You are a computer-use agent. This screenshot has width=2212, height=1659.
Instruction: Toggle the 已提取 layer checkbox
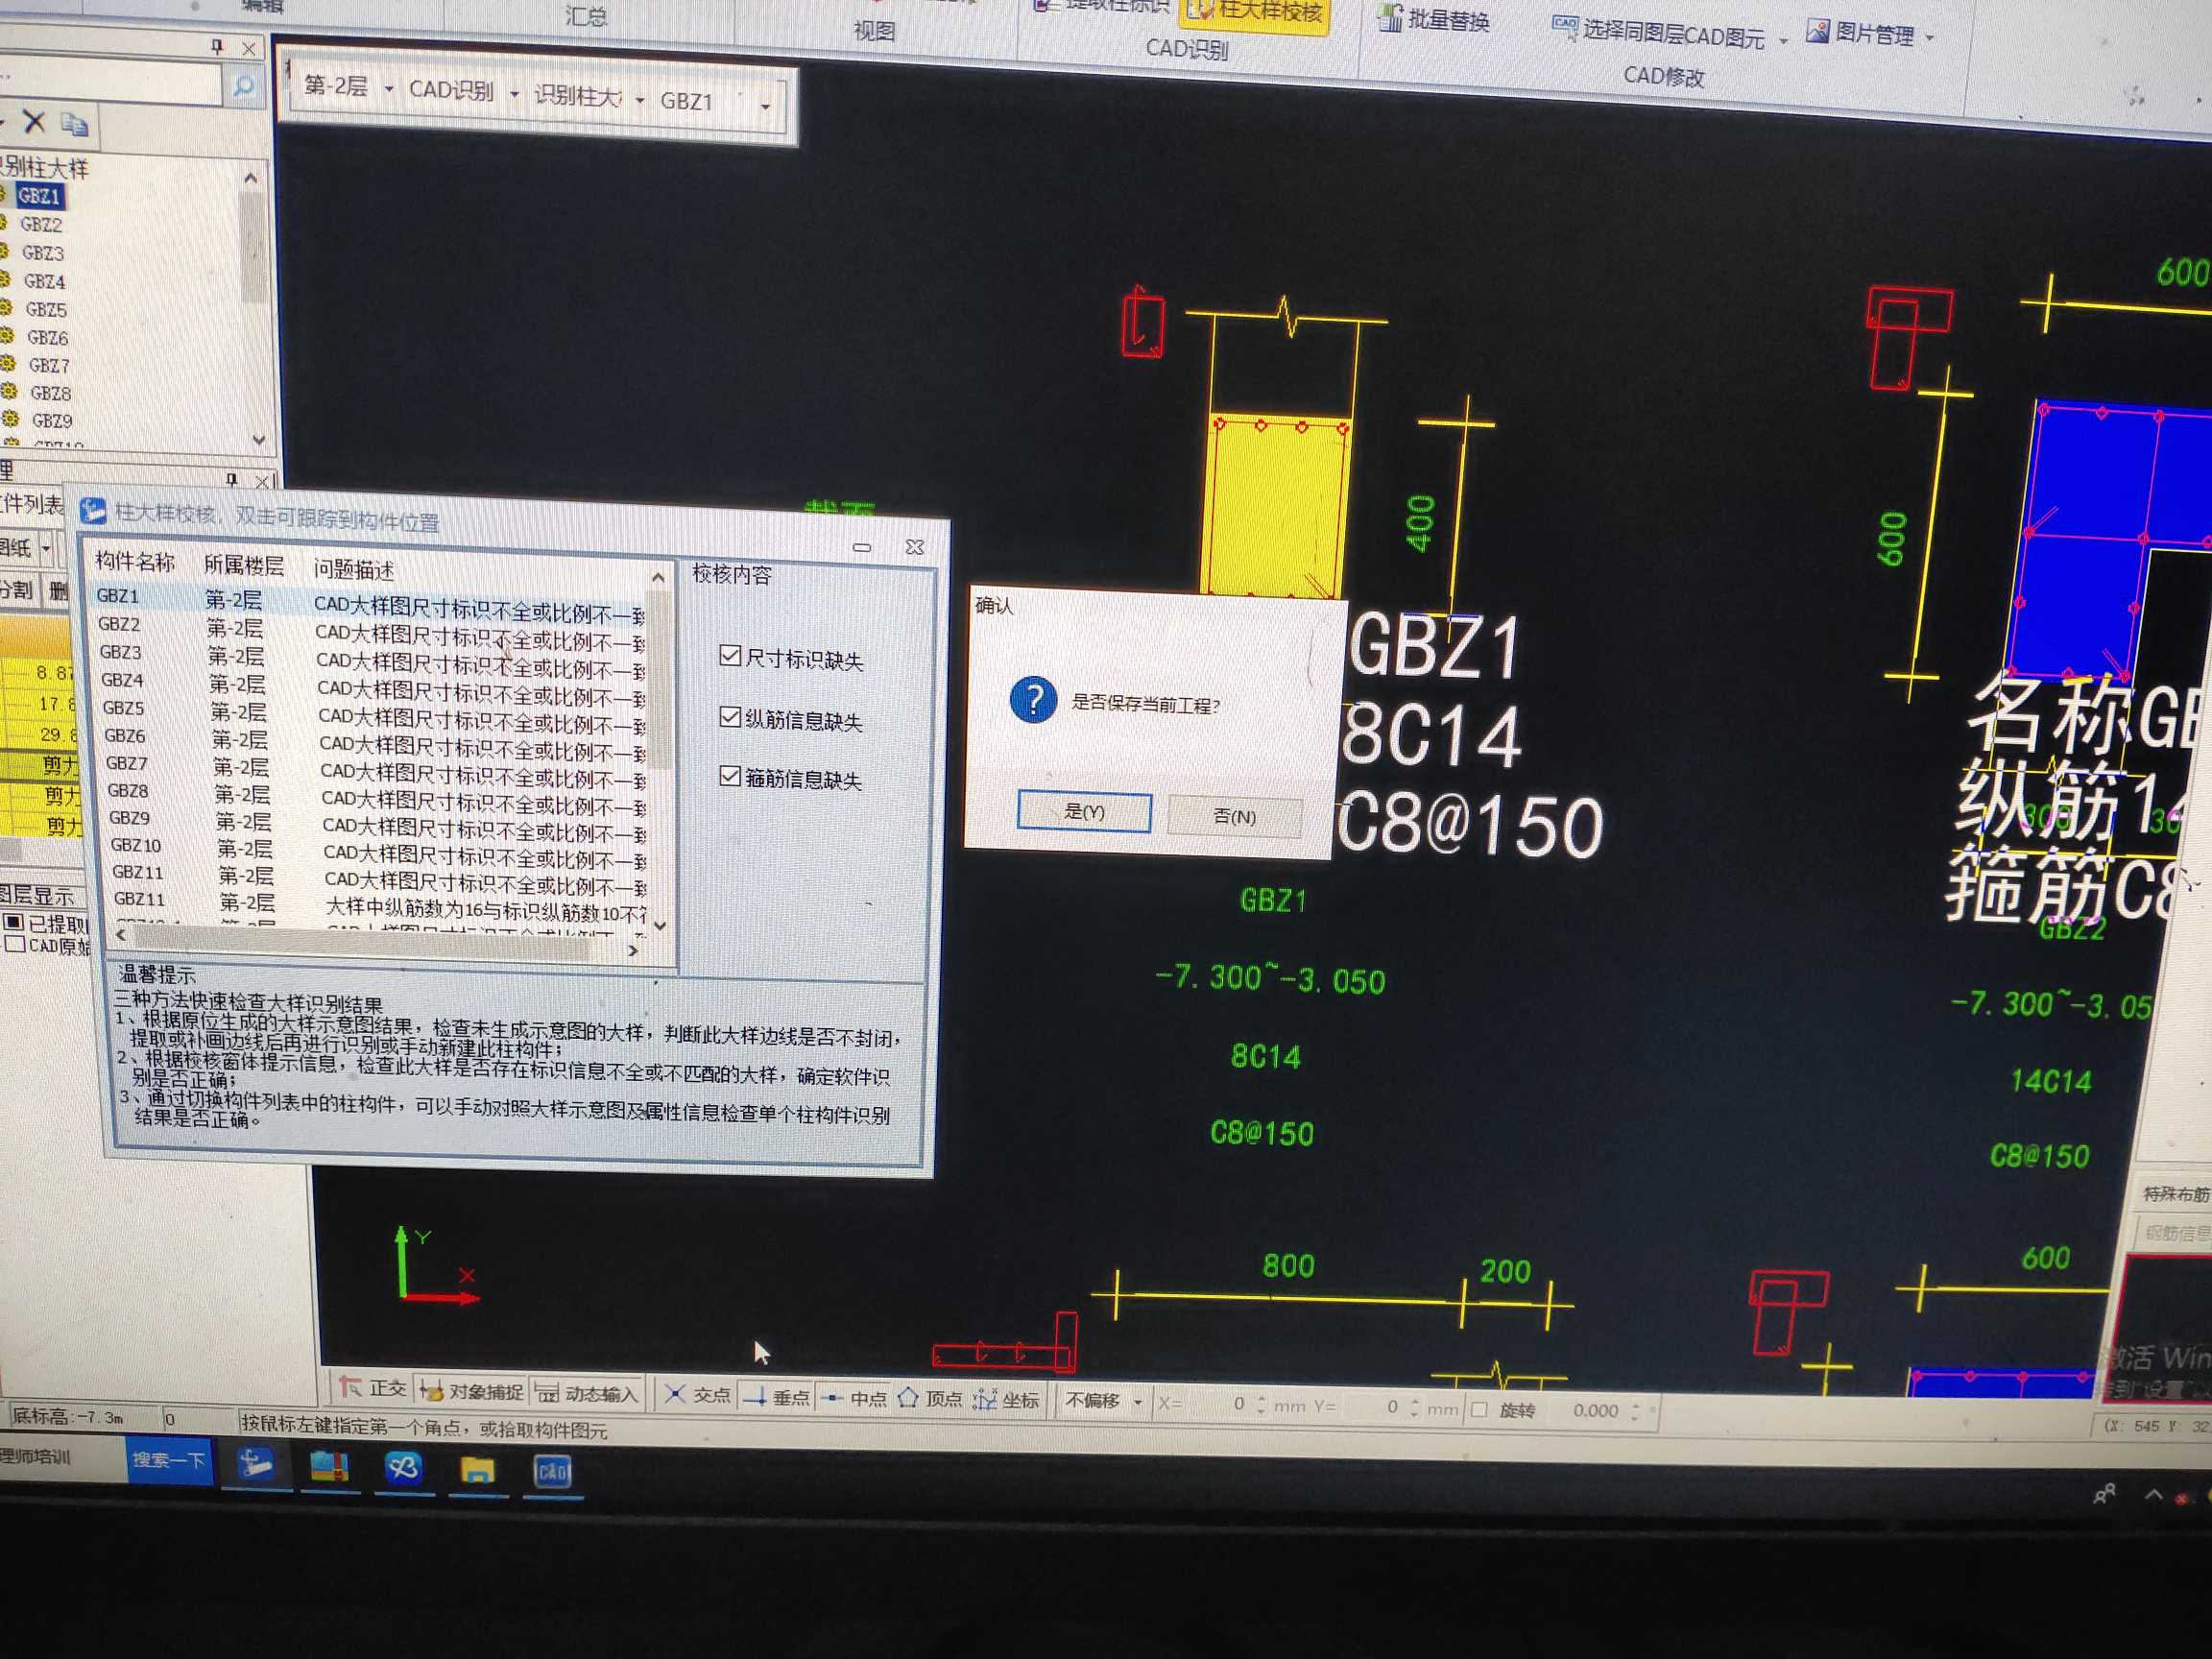[x=14, y=921]
